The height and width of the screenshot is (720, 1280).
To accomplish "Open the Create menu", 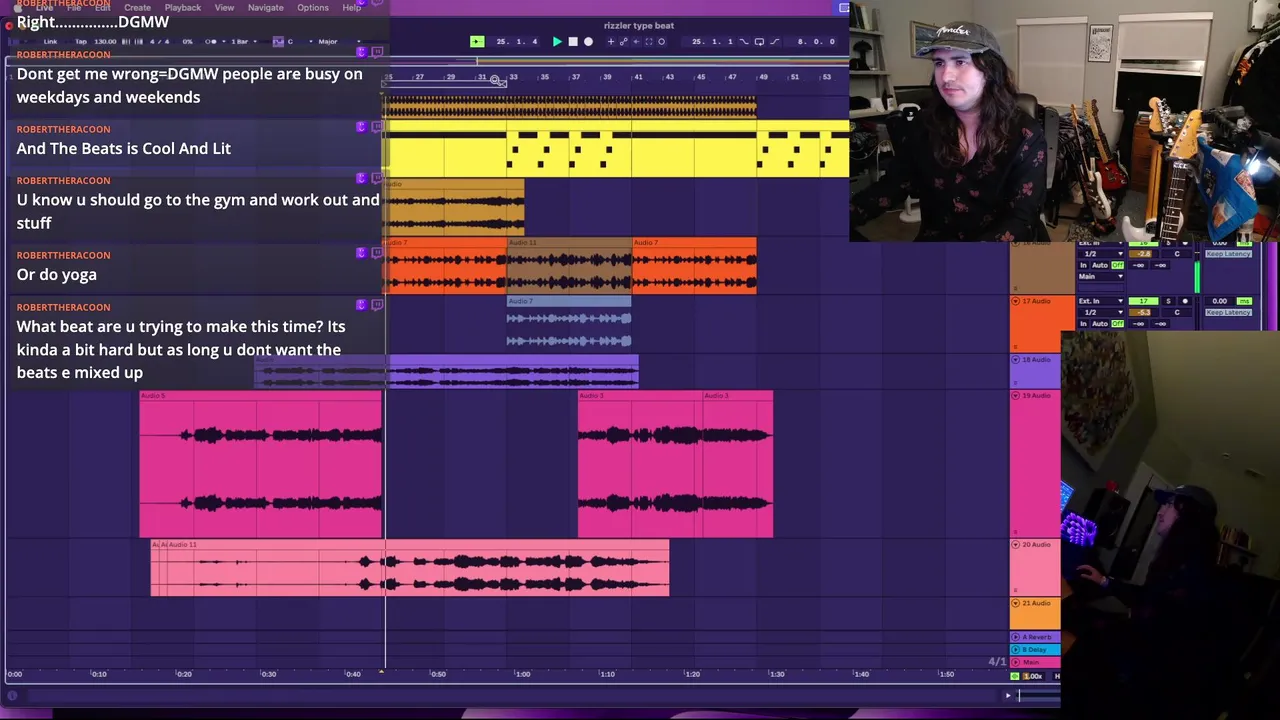I will click(137, 8).
